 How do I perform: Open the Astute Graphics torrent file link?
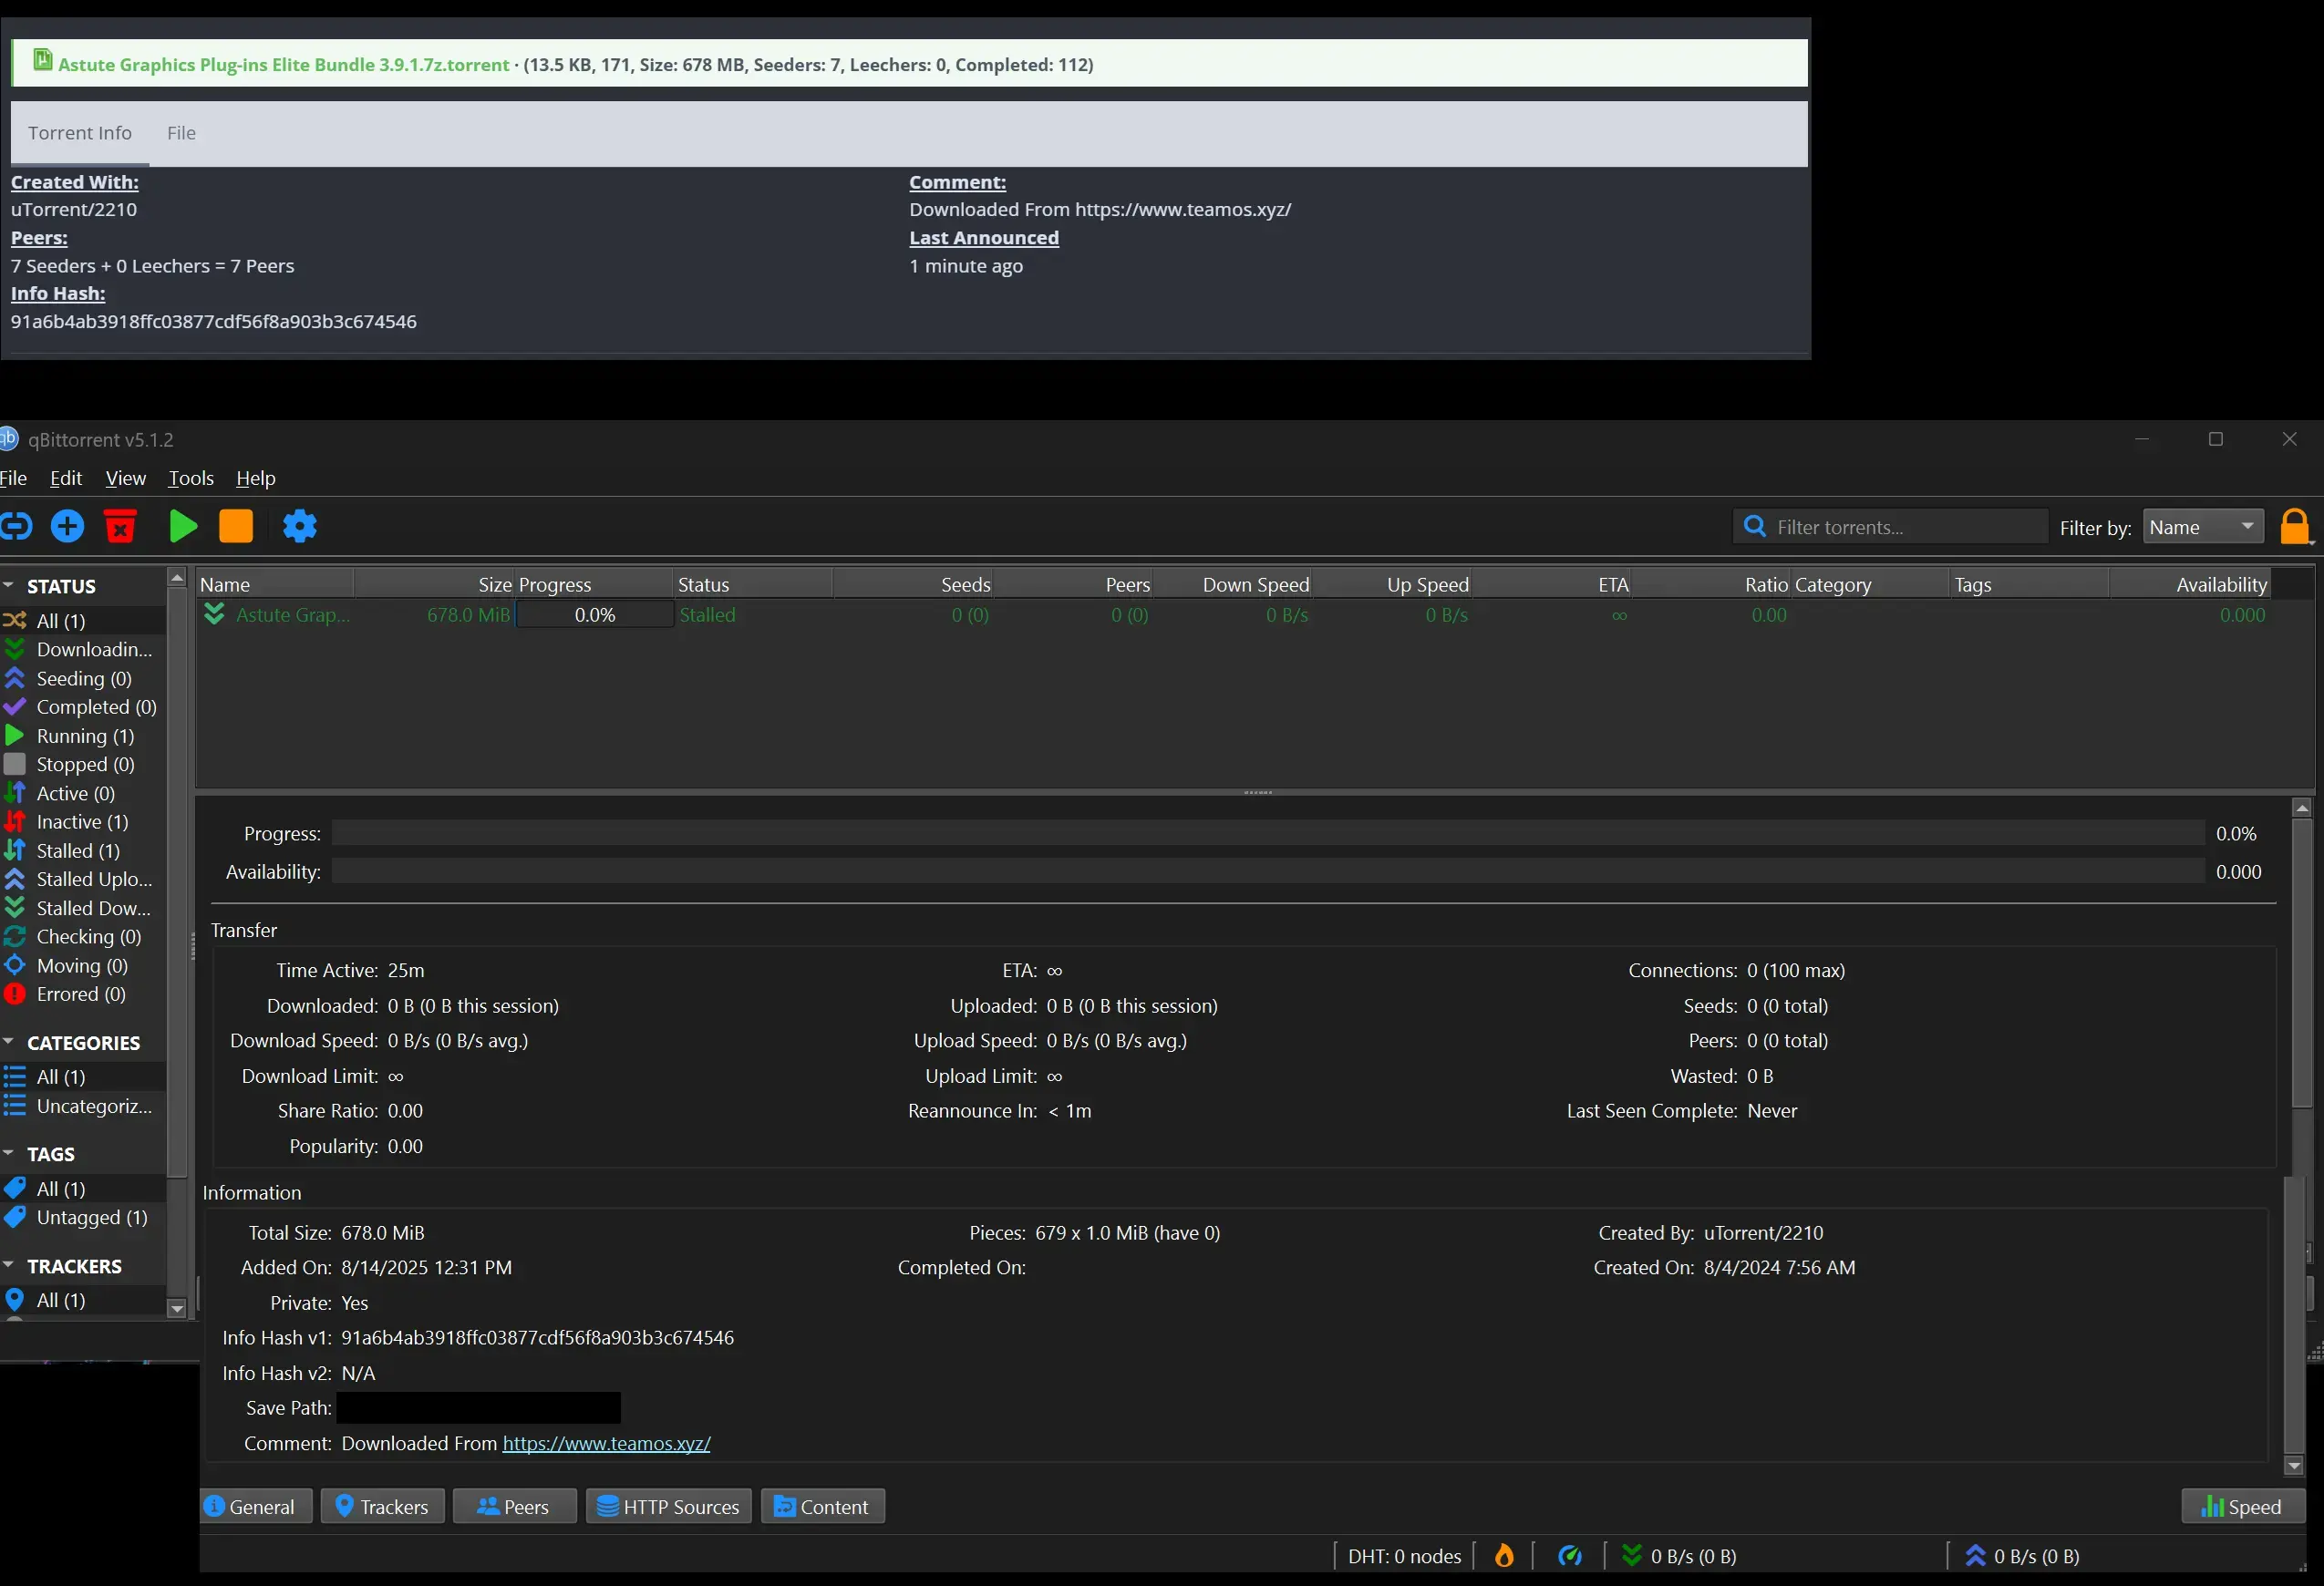(283, 65)
